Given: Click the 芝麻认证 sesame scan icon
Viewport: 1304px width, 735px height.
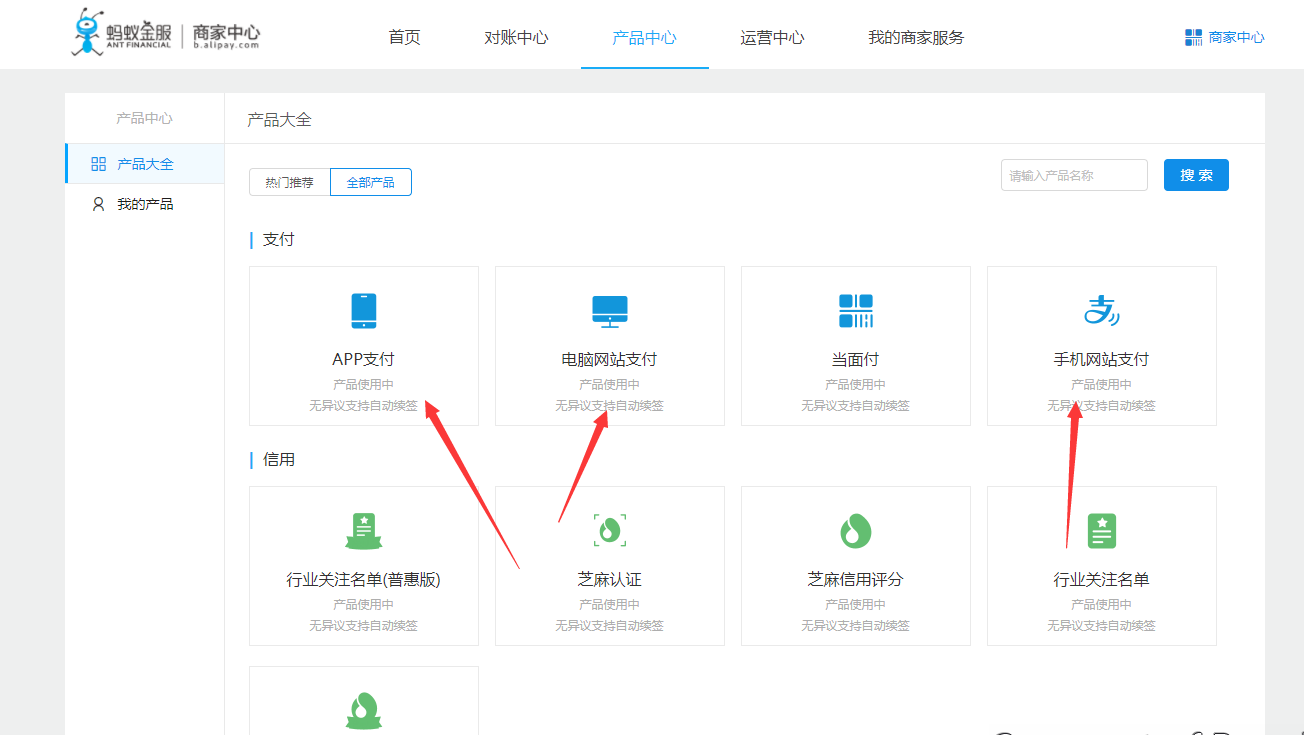Looking at the screenshot, I should [610, 530].
